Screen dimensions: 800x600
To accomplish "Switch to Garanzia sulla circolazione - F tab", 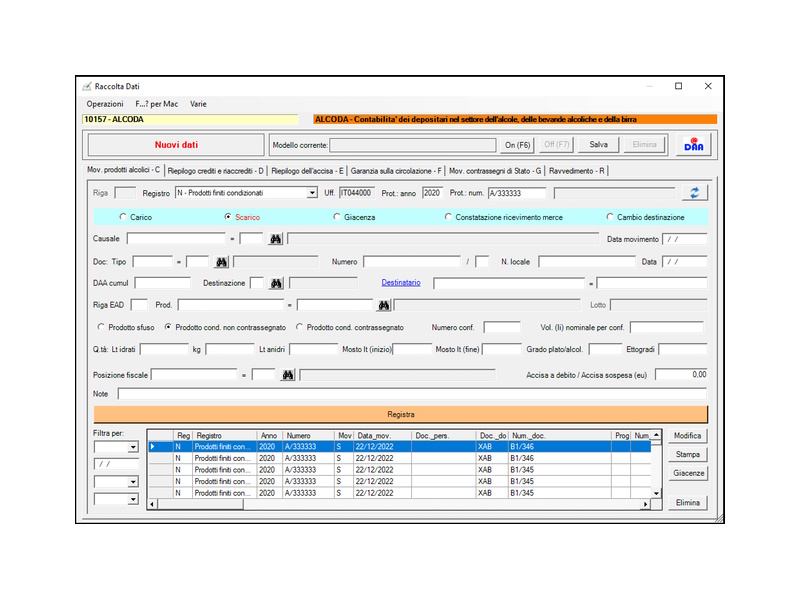I will click(x=396, y=171).
